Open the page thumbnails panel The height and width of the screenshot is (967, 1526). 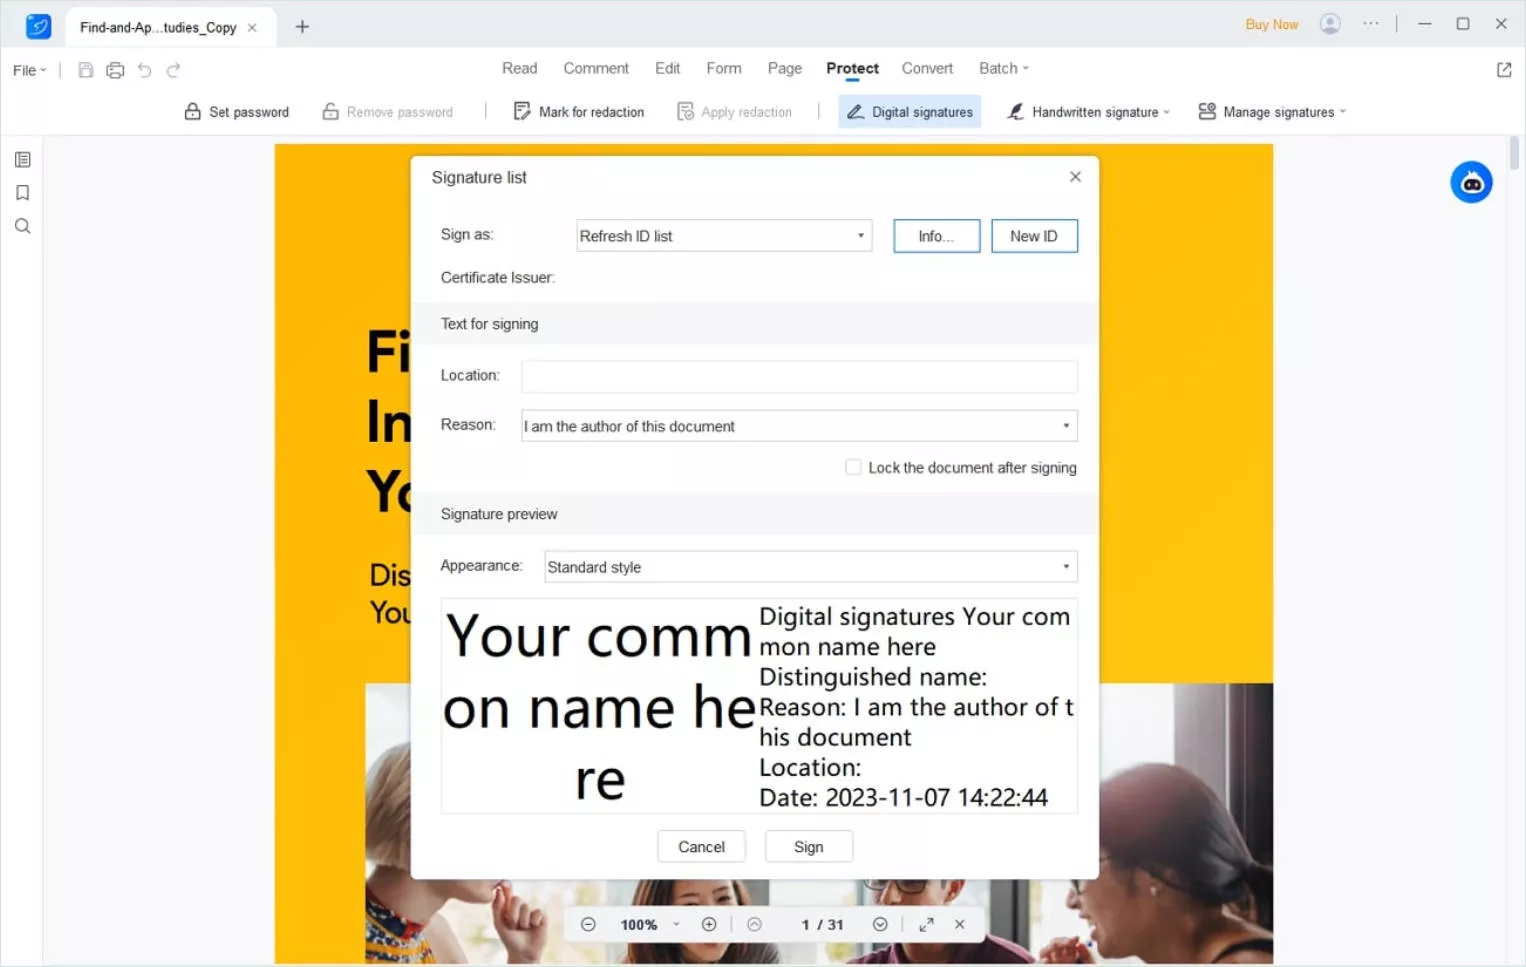point(22,158)
